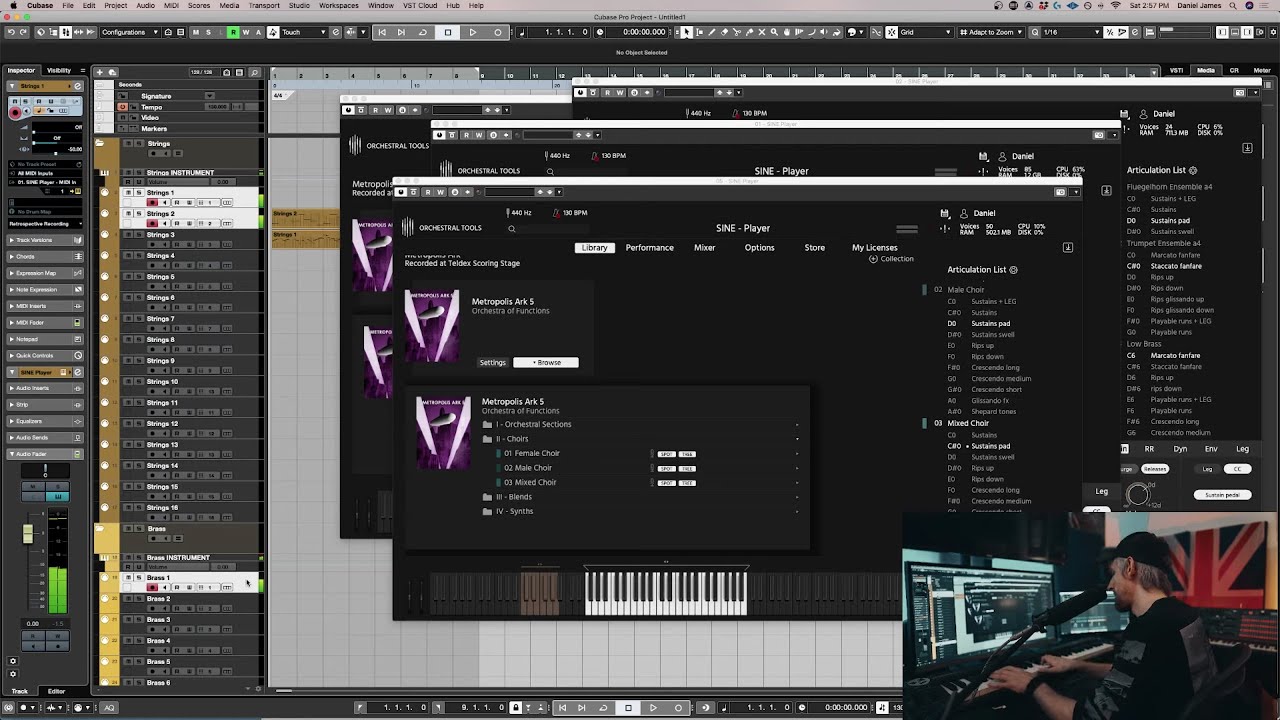Select 01 Female Choir instrument
The height and width of the screenshot is (720, 1280).
pos(532,453)
